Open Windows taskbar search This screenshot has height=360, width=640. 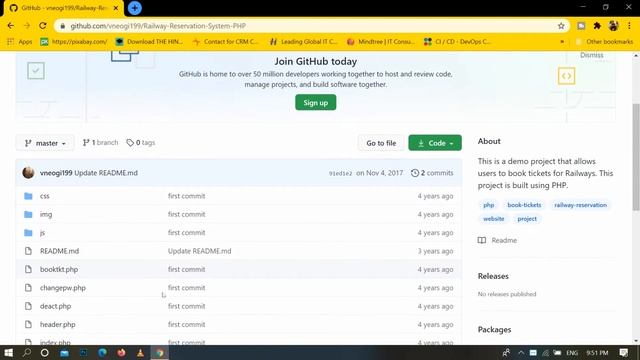(x=27, y=353)
